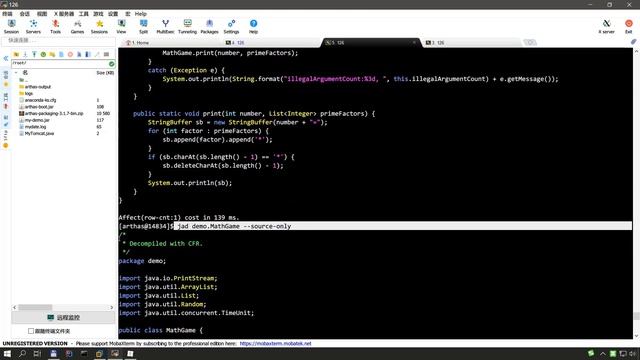This screenshot has width=640, height=360.
Task: Click the new tab button after 3. 126
Action: (x=530, y=42)
